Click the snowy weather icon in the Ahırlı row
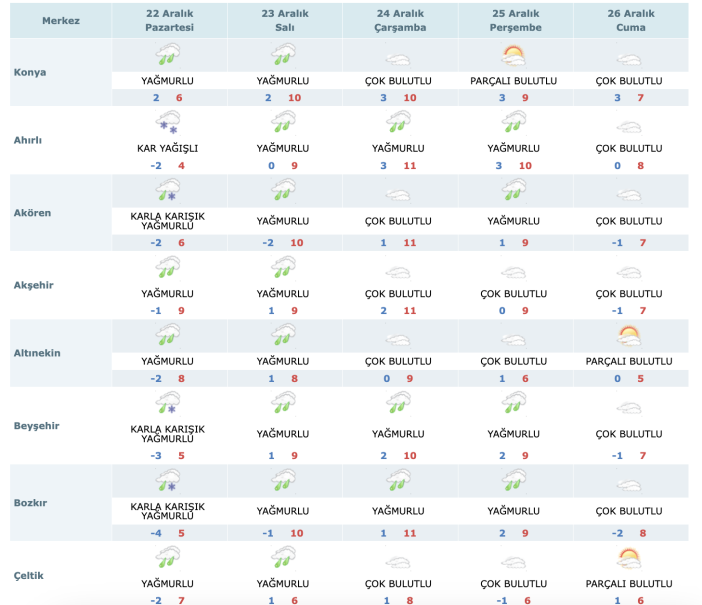Viewport: 702px width, 605px height. tap(167, 124)
